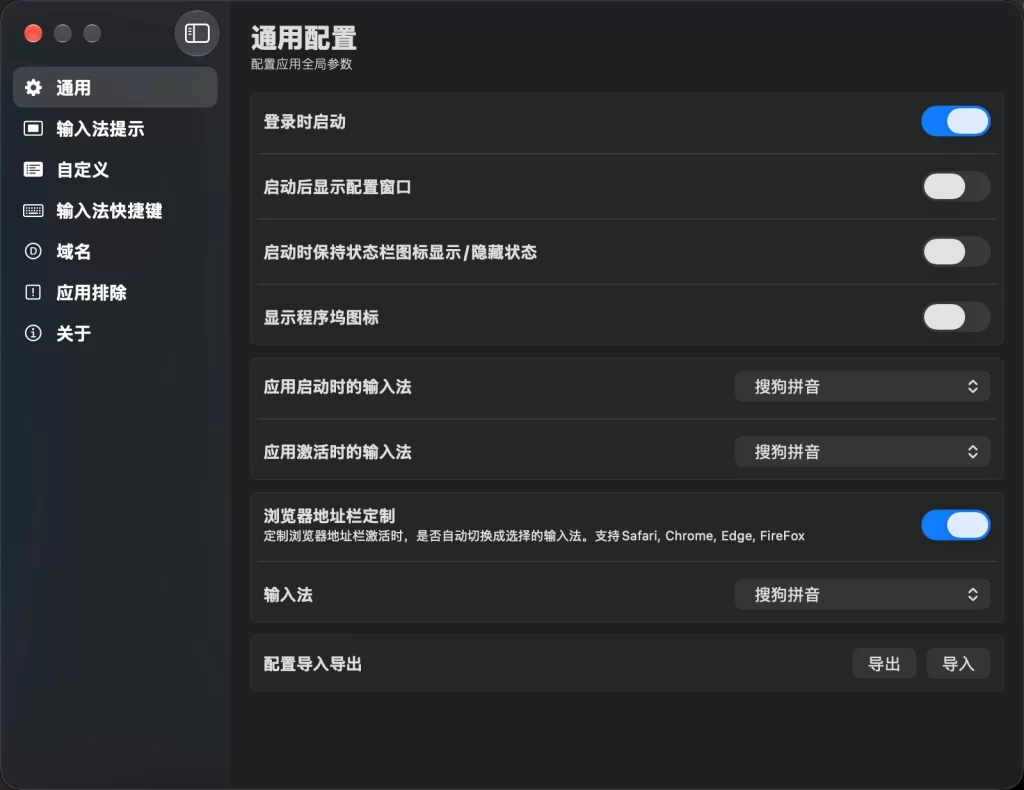The image size is (1024, 790).
Task: Toggle the sidebar visibility icon
Action: [197, 33]
